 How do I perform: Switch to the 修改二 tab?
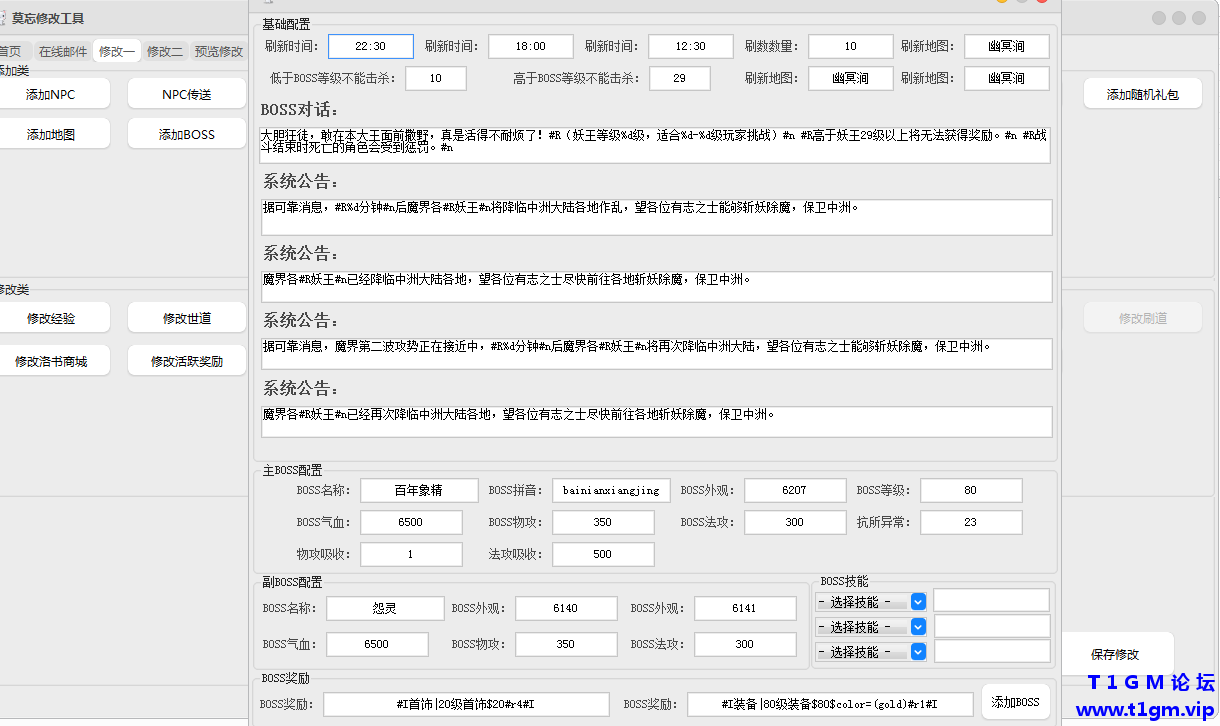[x=165, y=51]
